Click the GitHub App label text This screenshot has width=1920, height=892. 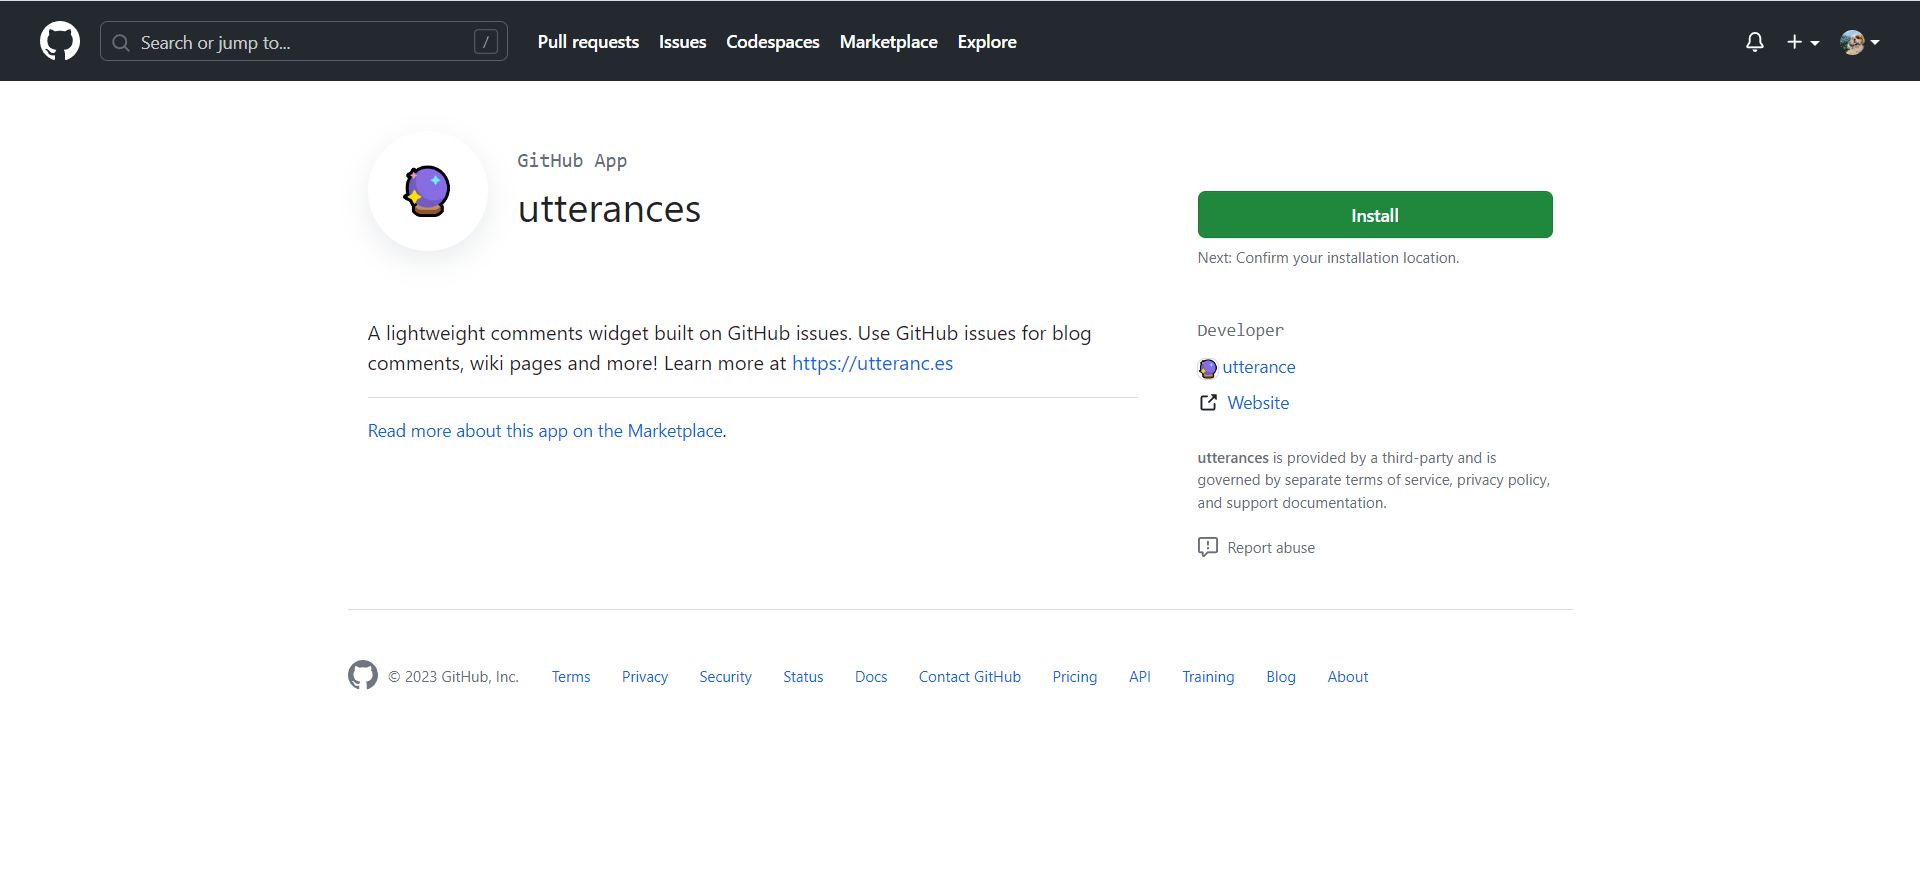click(572, 161)
